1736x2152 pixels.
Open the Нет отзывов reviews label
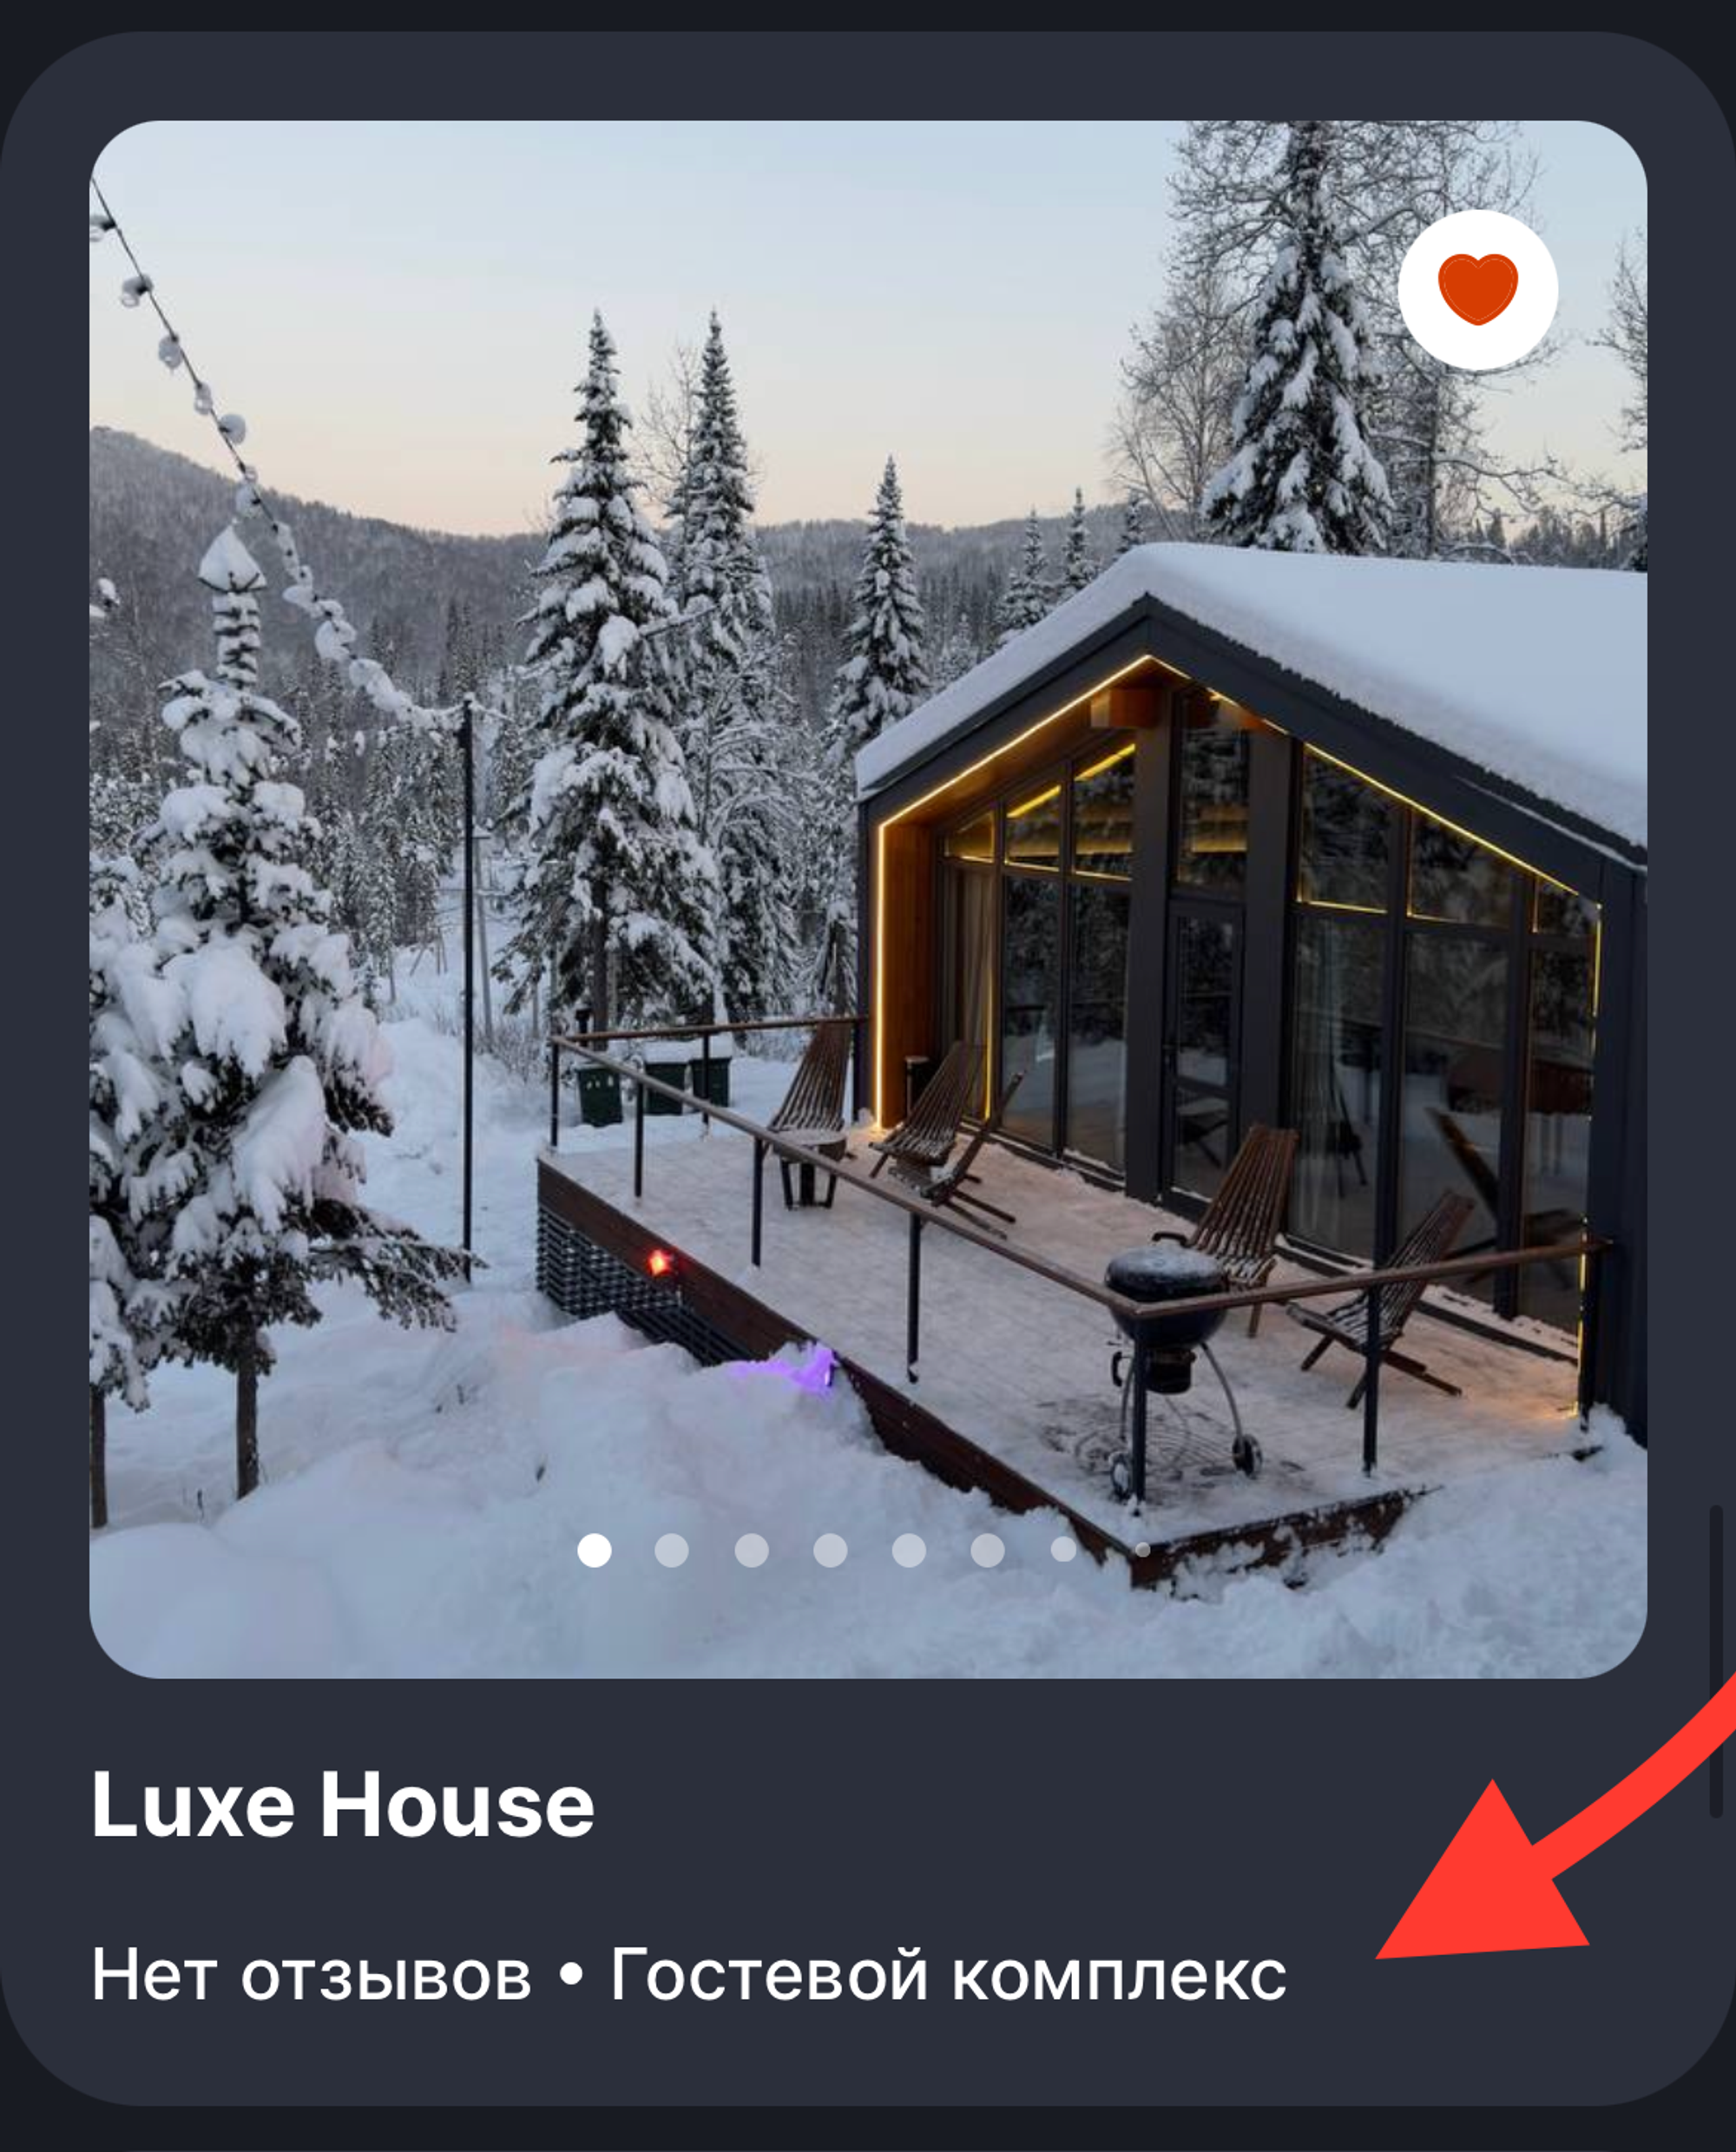point(311,1975)
